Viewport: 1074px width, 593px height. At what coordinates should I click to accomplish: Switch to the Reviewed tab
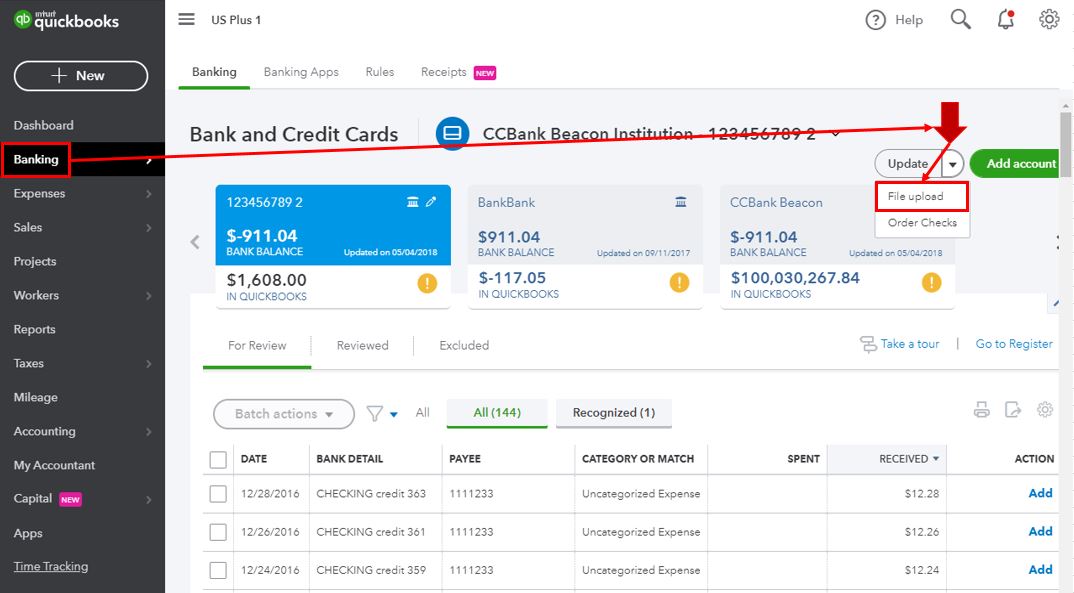(x=362, y=345)
